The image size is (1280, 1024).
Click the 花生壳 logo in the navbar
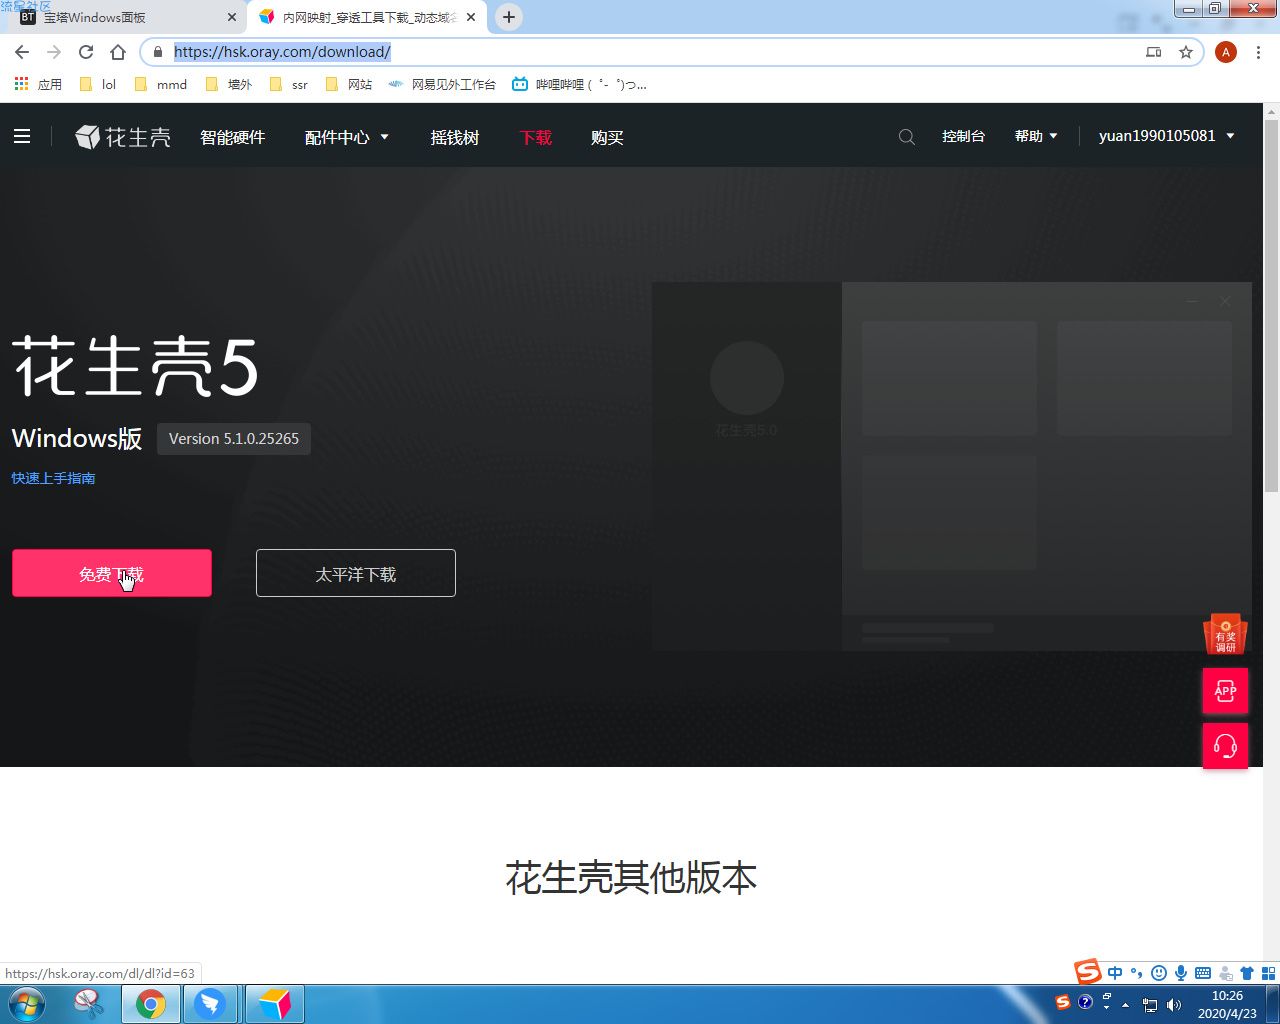[x=123, y=137]
